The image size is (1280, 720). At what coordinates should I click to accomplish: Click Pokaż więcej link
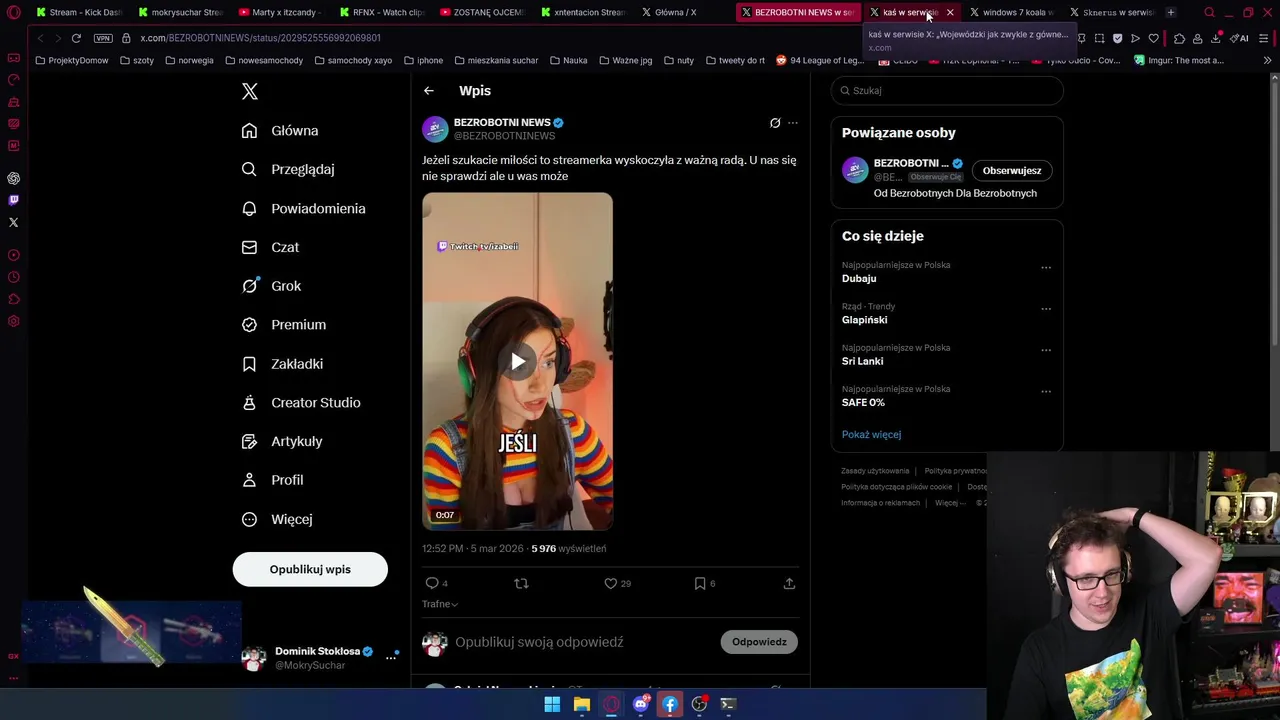[871, 435]
